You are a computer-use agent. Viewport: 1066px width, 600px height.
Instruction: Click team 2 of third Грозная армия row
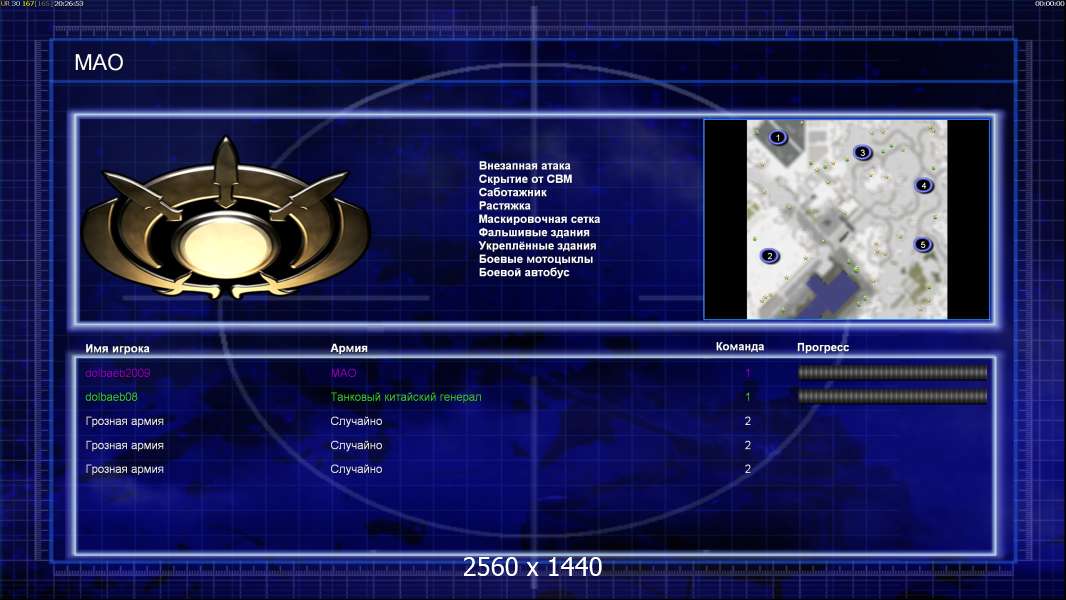748,469
